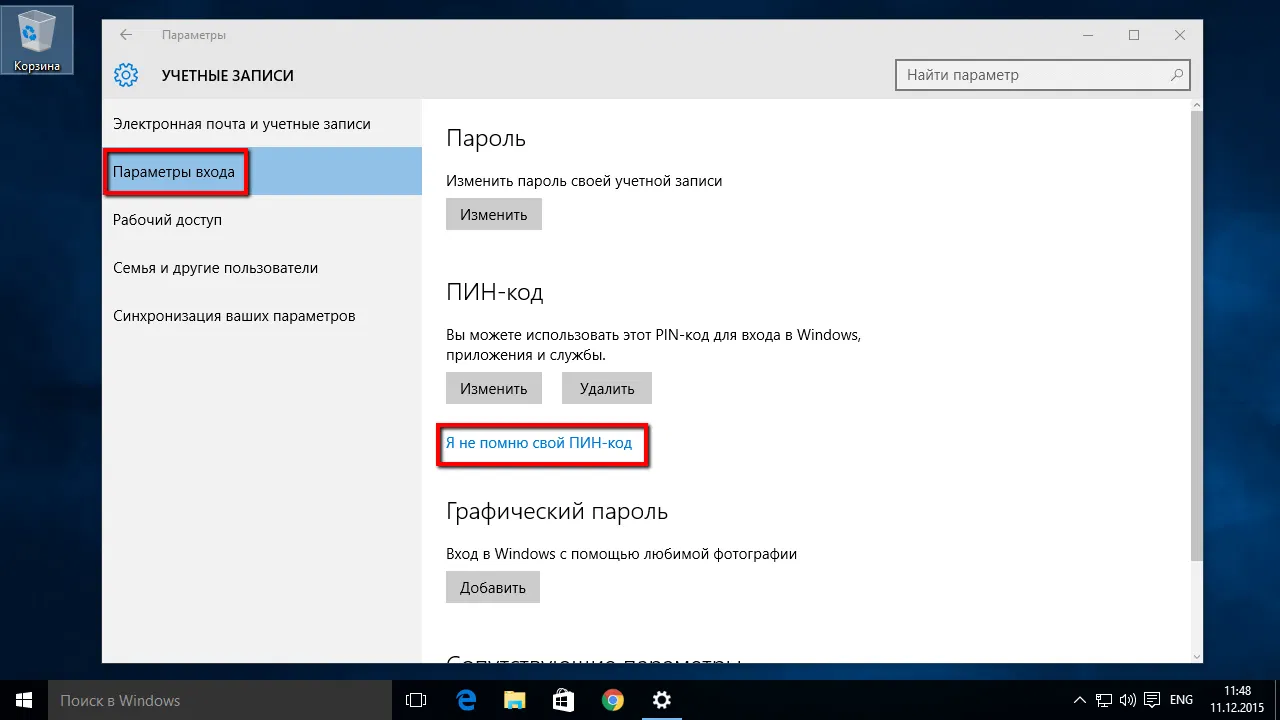Open the Windows Store from the taskbar
Image resolution: width=1280 pixels, height=720 pixels.
pyautogui.click(x=563, y=700)
